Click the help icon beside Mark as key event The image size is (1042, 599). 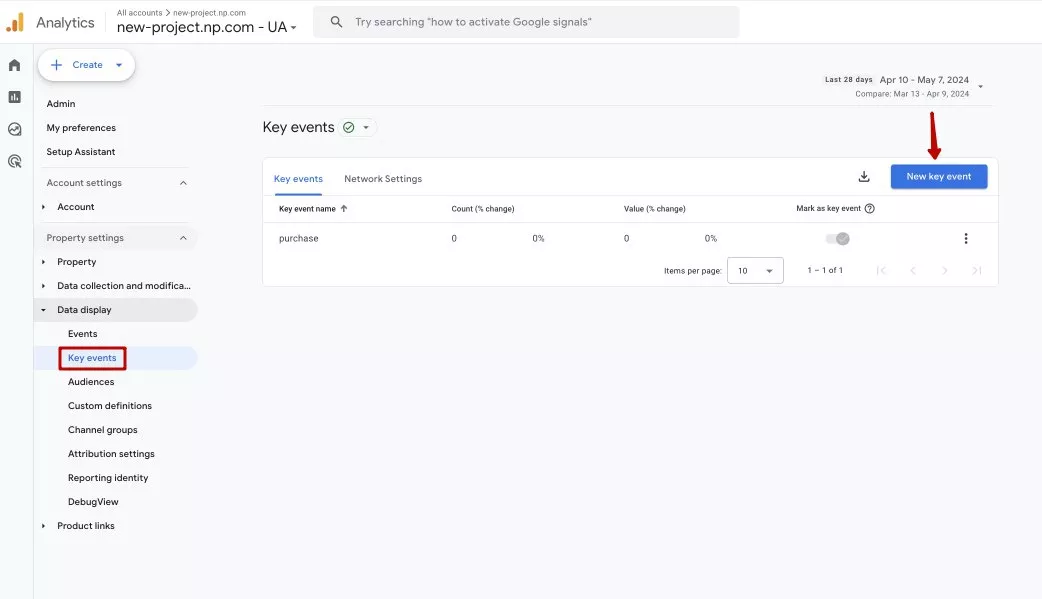coord(869,208)
